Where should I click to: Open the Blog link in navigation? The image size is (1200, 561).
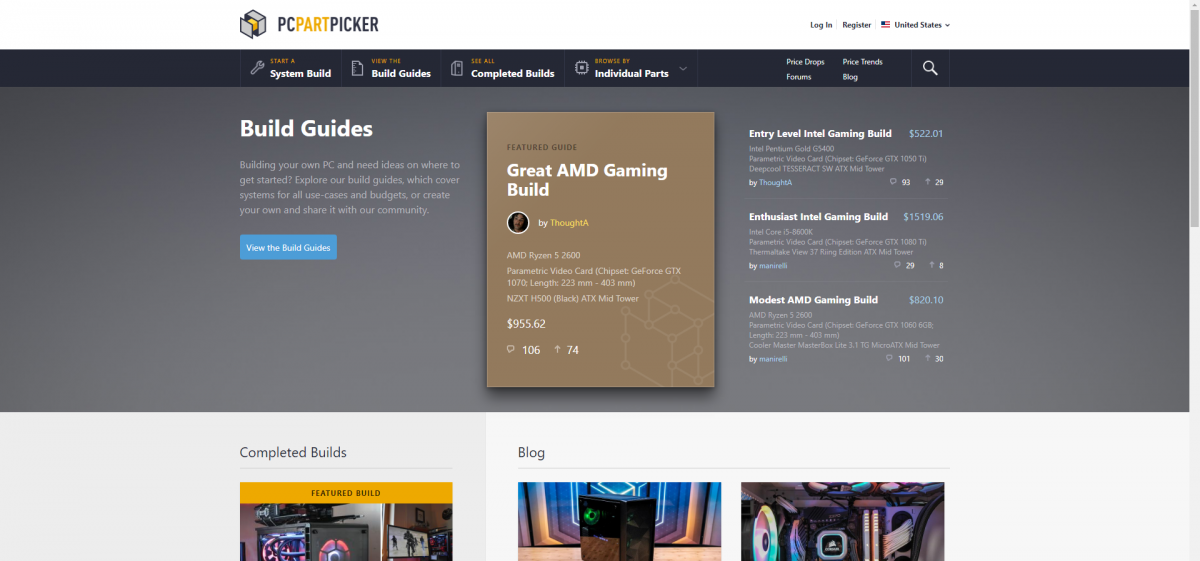[850, 77]
